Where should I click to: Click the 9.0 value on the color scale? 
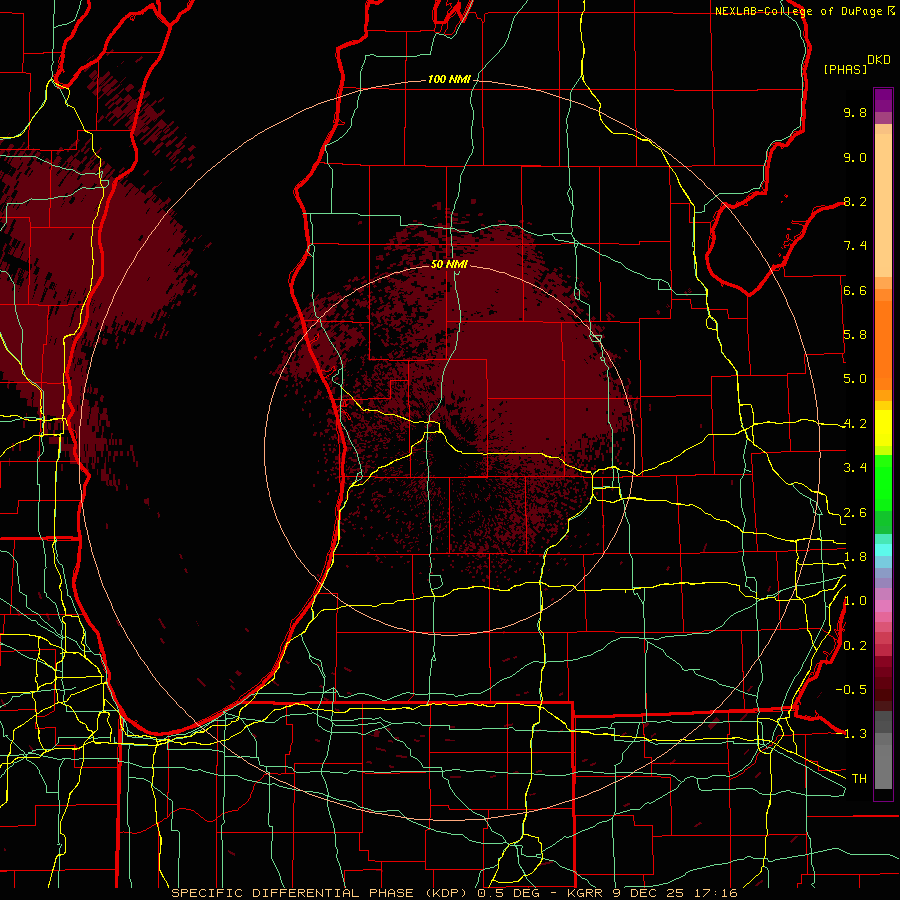[855, 158]
